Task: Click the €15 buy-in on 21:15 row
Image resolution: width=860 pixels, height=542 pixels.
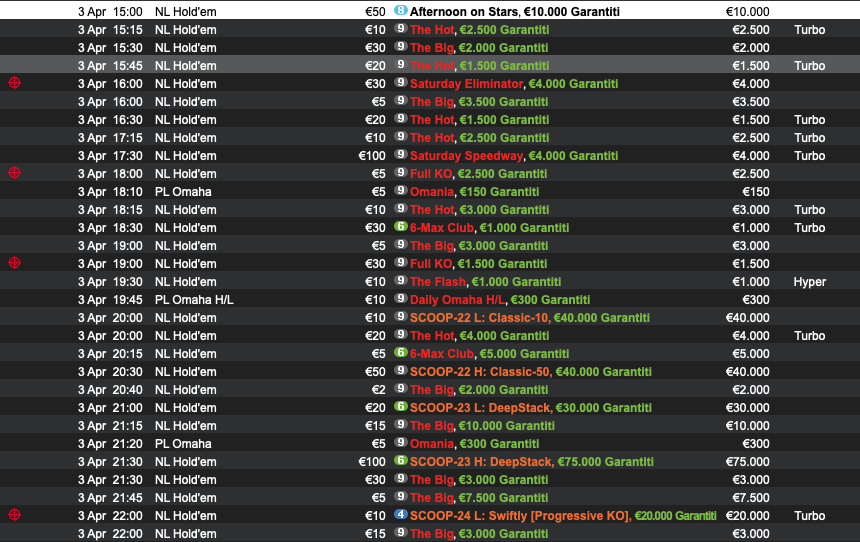Action: (375, 426)
